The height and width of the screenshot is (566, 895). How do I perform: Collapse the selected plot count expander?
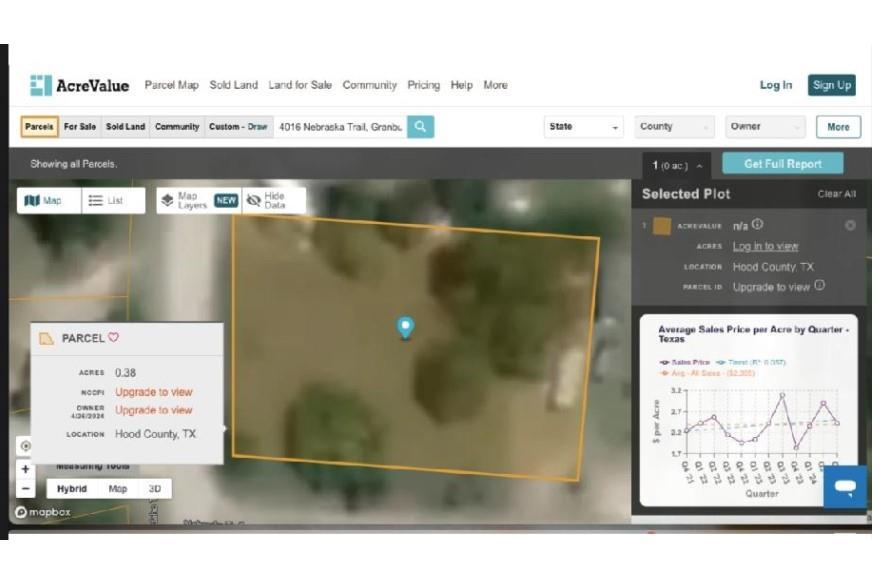click(x=677, y=165)
